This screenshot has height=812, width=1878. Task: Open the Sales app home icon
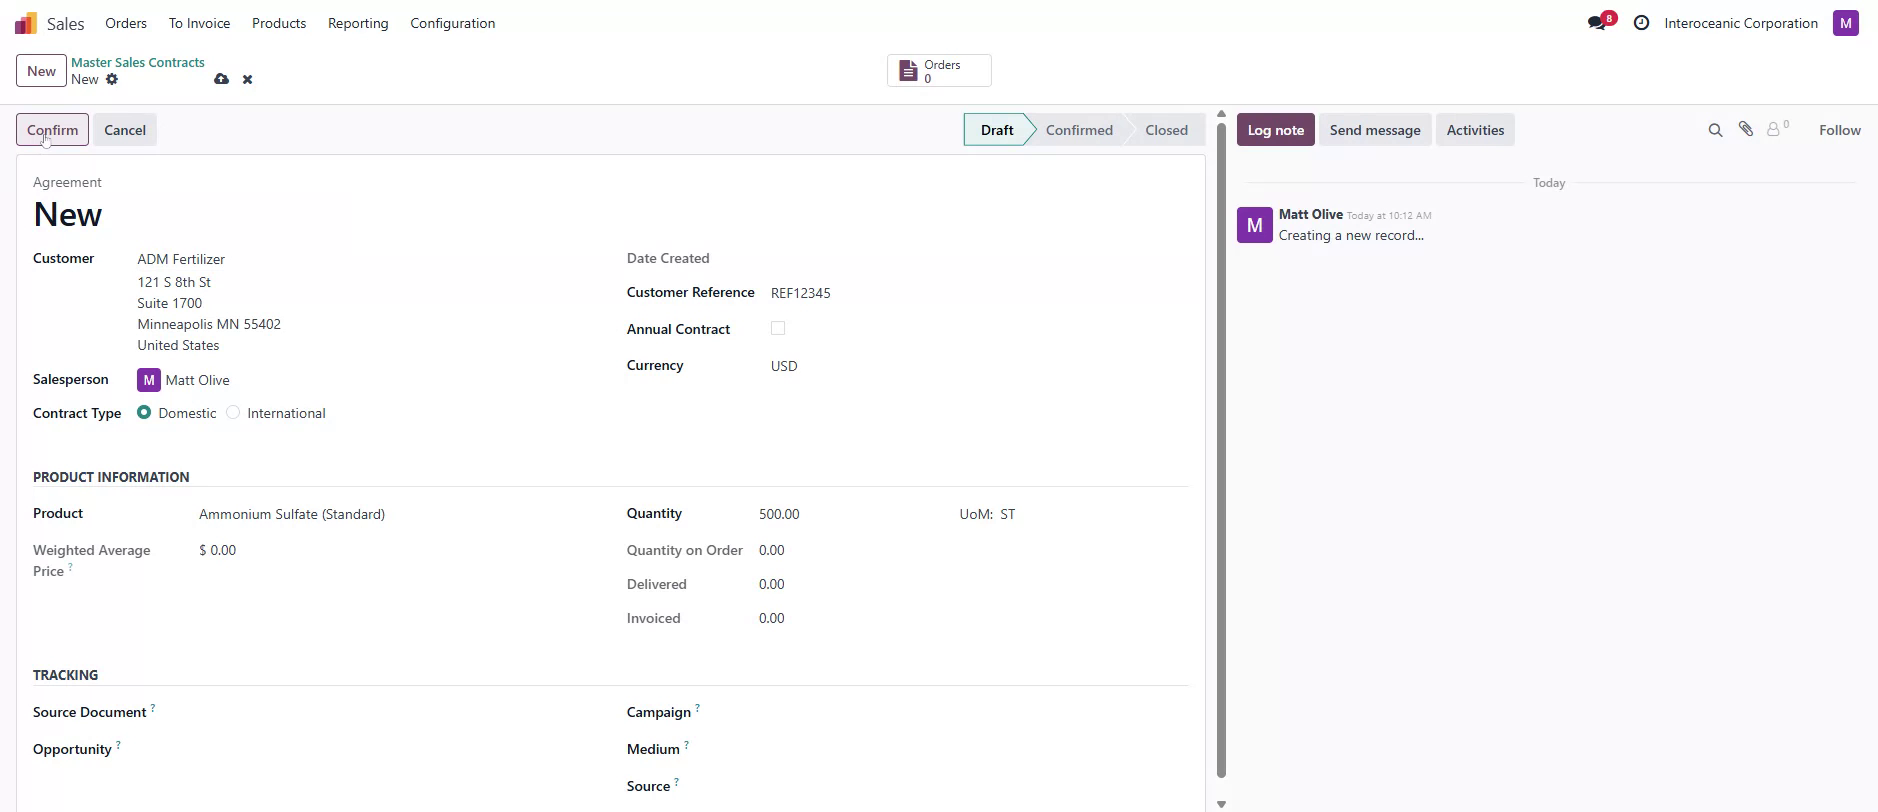coord(26,23)
